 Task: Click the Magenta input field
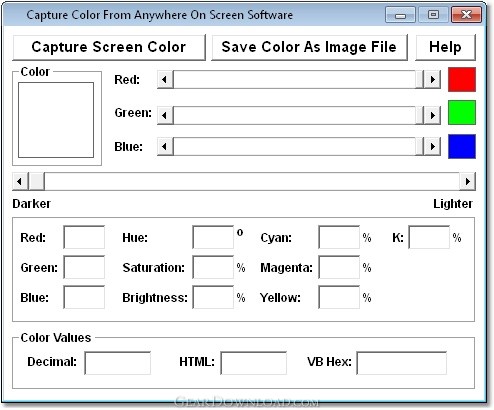pos(339,267)
